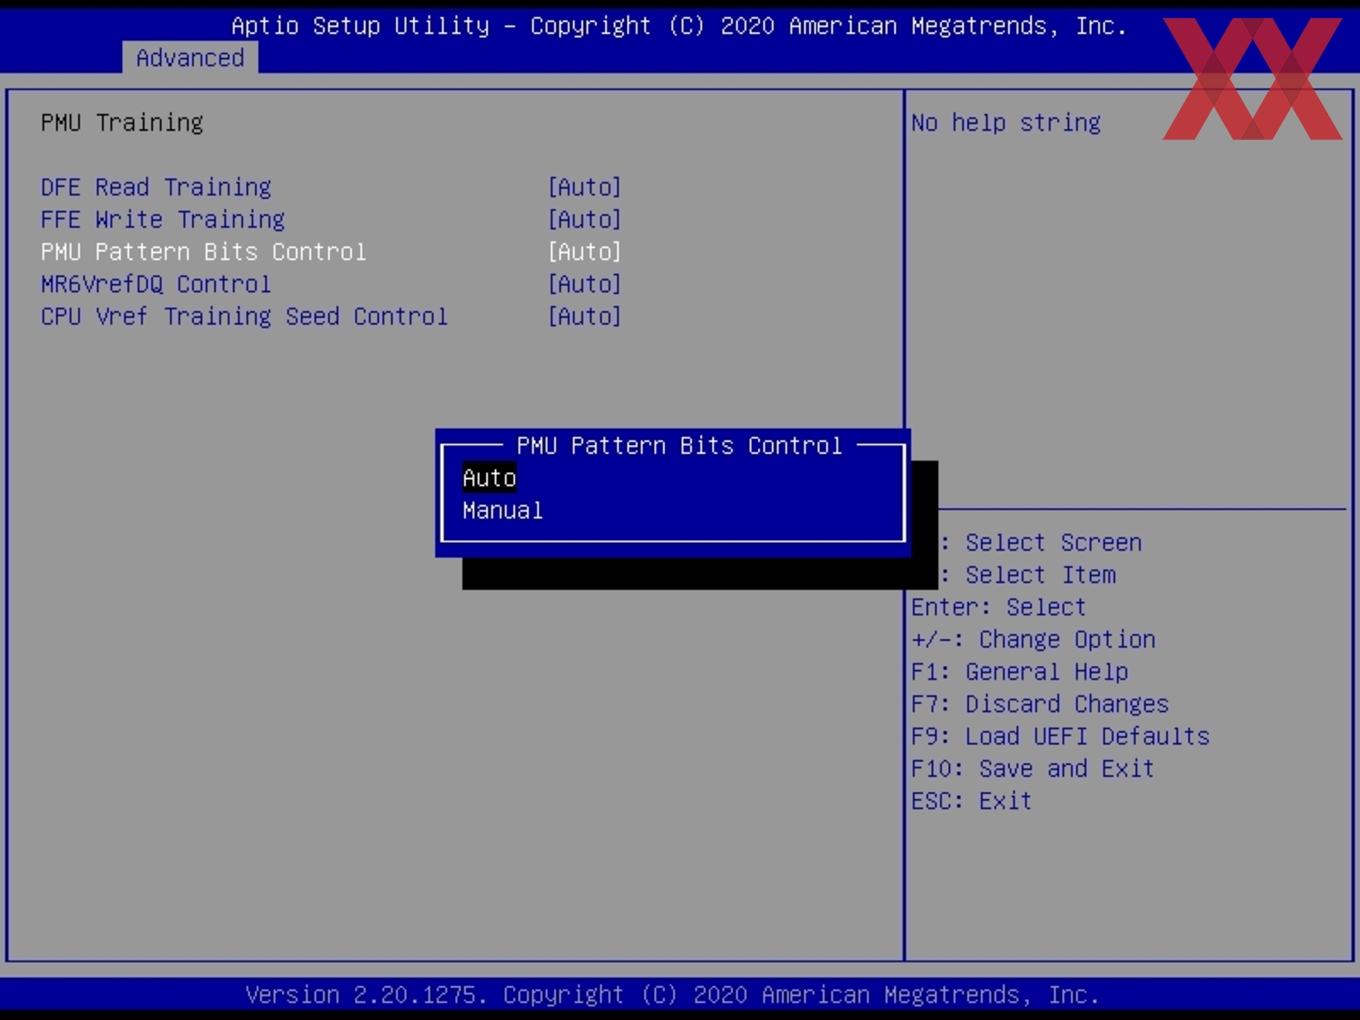Viewport: 1360px width, 1020px height.
Task: Open the Advanced tab
Action: (x=190, y=58)
